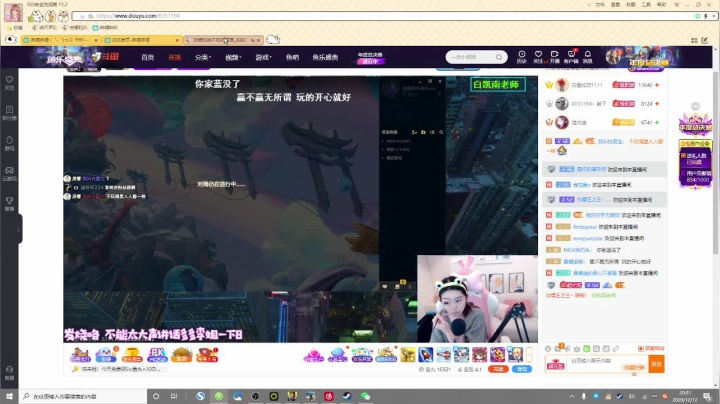
Task: Open the browser profile avatar at top-left
Action: (13, 12)
